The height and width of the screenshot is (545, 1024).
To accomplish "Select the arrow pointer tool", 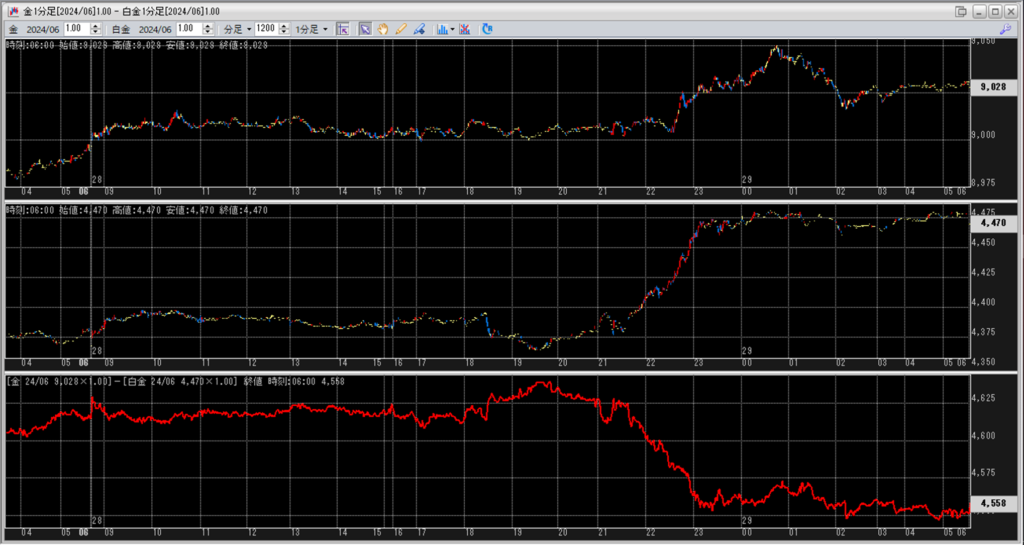I will tap(365, 29).
